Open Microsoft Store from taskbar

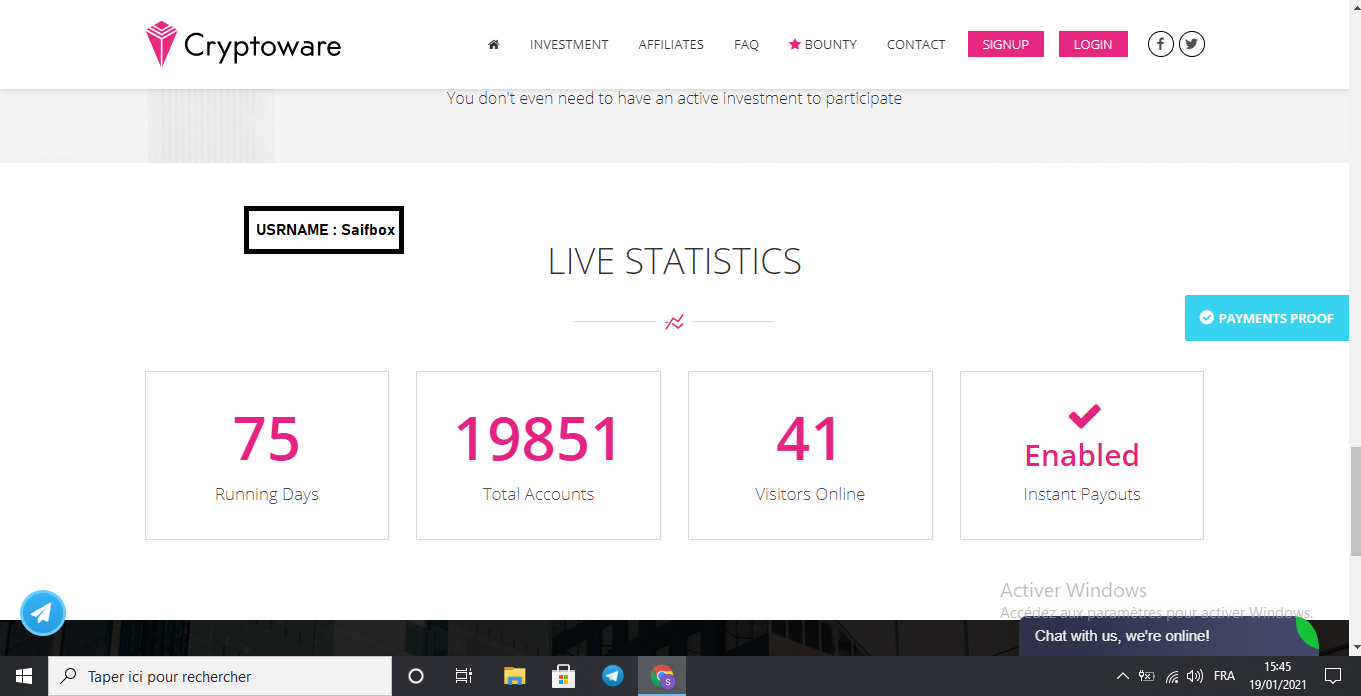[563, 676]
